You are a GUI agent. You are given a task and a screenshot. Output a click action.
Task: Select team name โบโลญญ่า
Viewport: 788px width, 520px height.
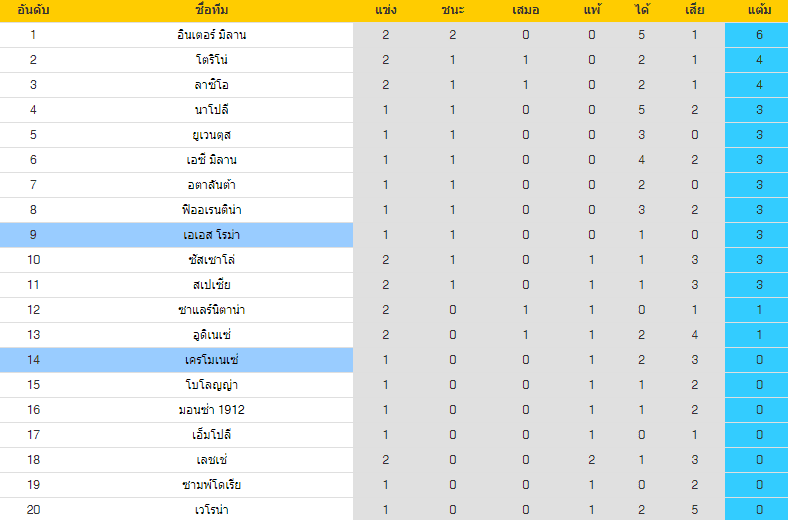click(212, 385)
